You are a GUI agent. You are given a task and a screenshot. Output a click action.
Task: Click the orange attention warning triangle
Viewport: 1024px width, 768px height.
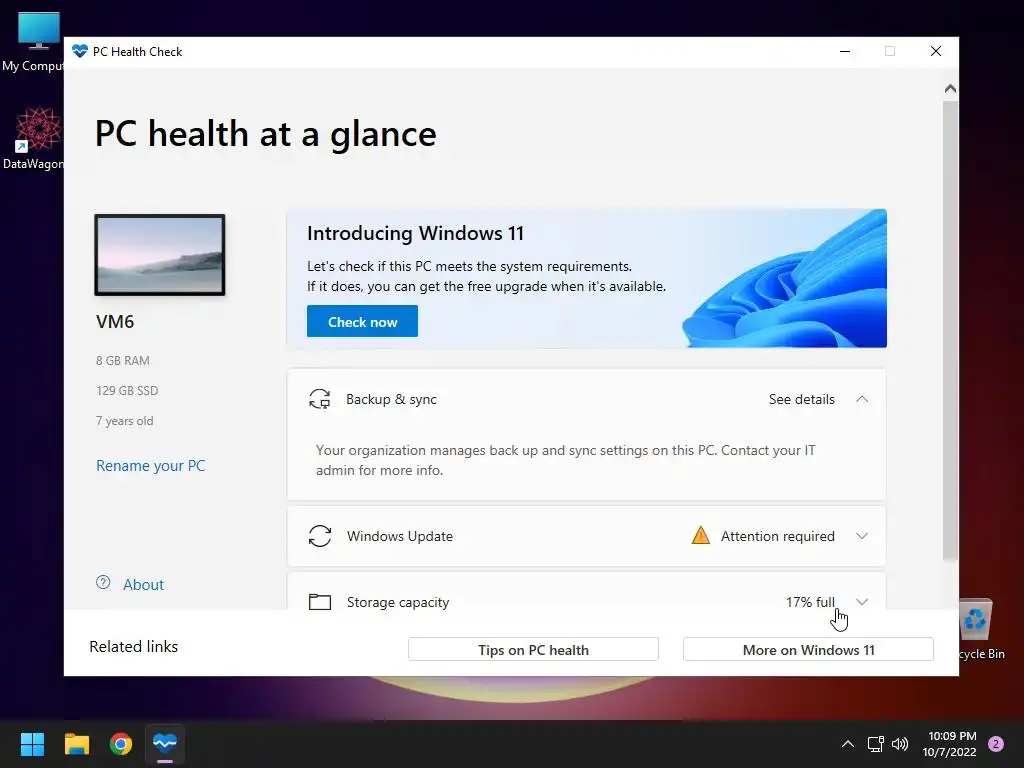(x=700, y=536)
